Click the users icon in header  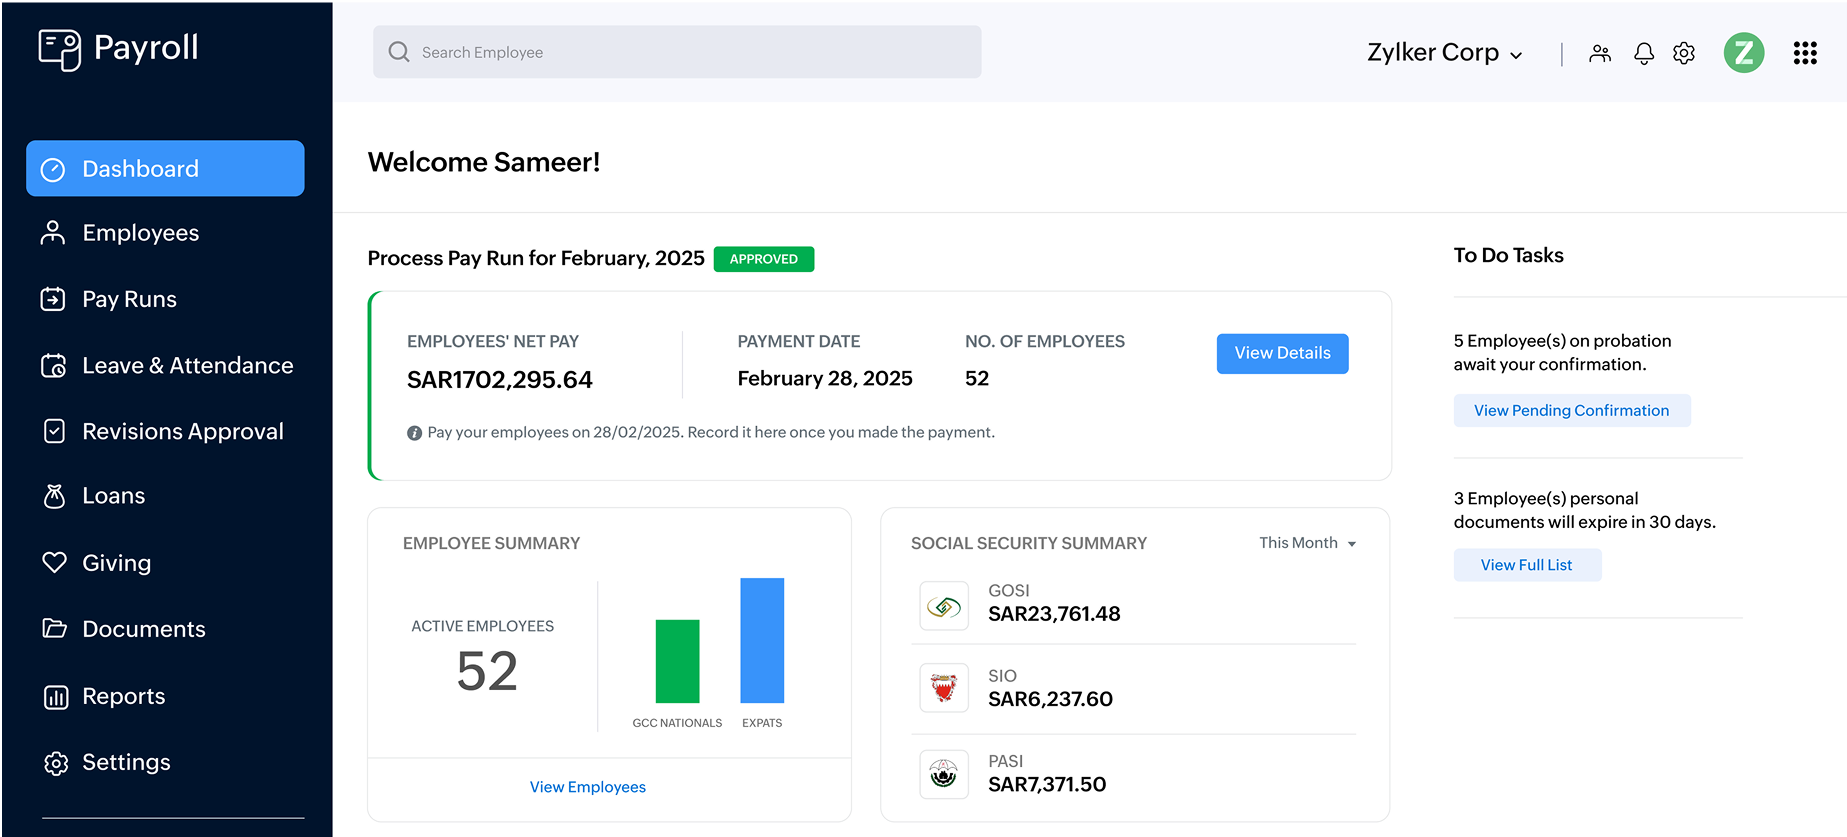(x=1600, y=53)
